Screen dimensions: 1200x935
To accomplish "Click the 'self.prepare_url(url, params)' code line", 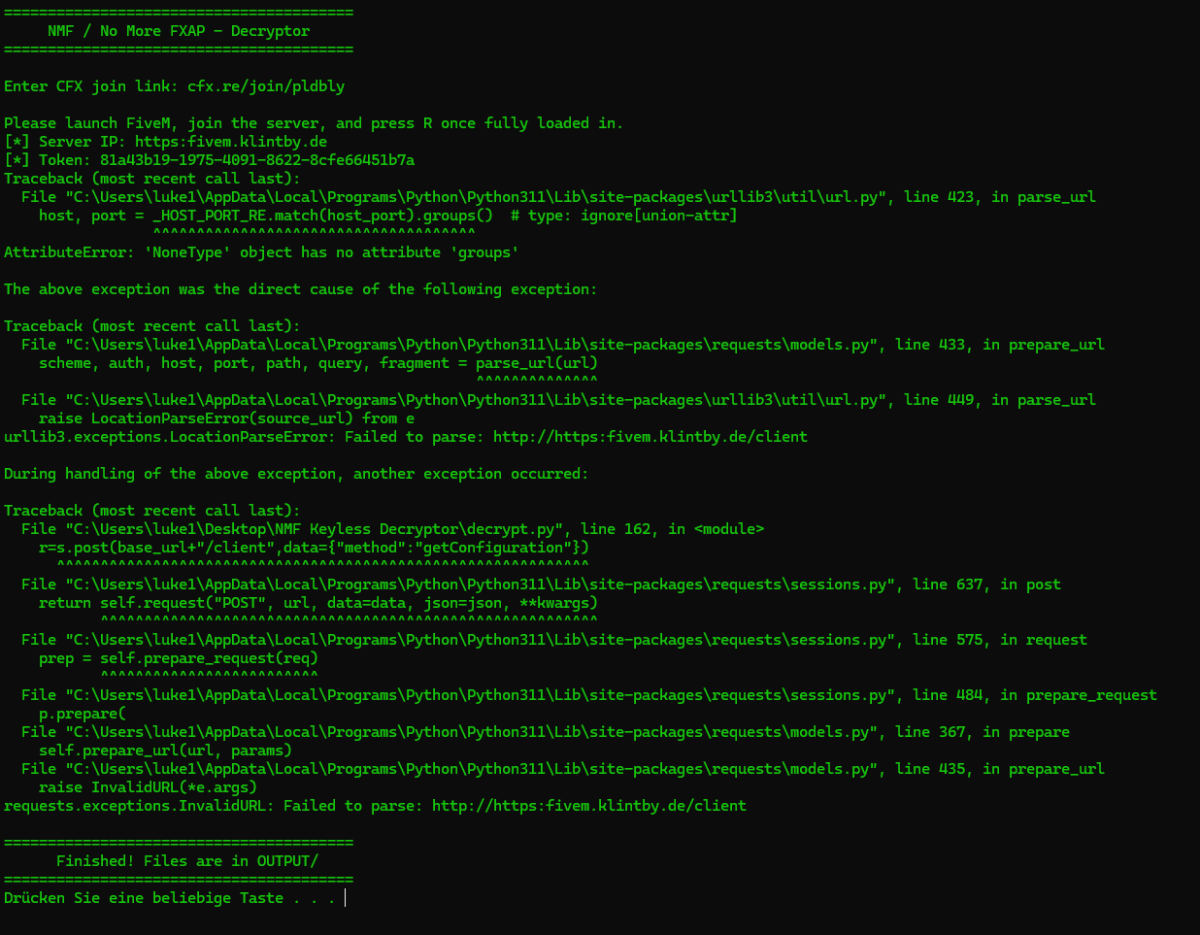I will point(165,750).
